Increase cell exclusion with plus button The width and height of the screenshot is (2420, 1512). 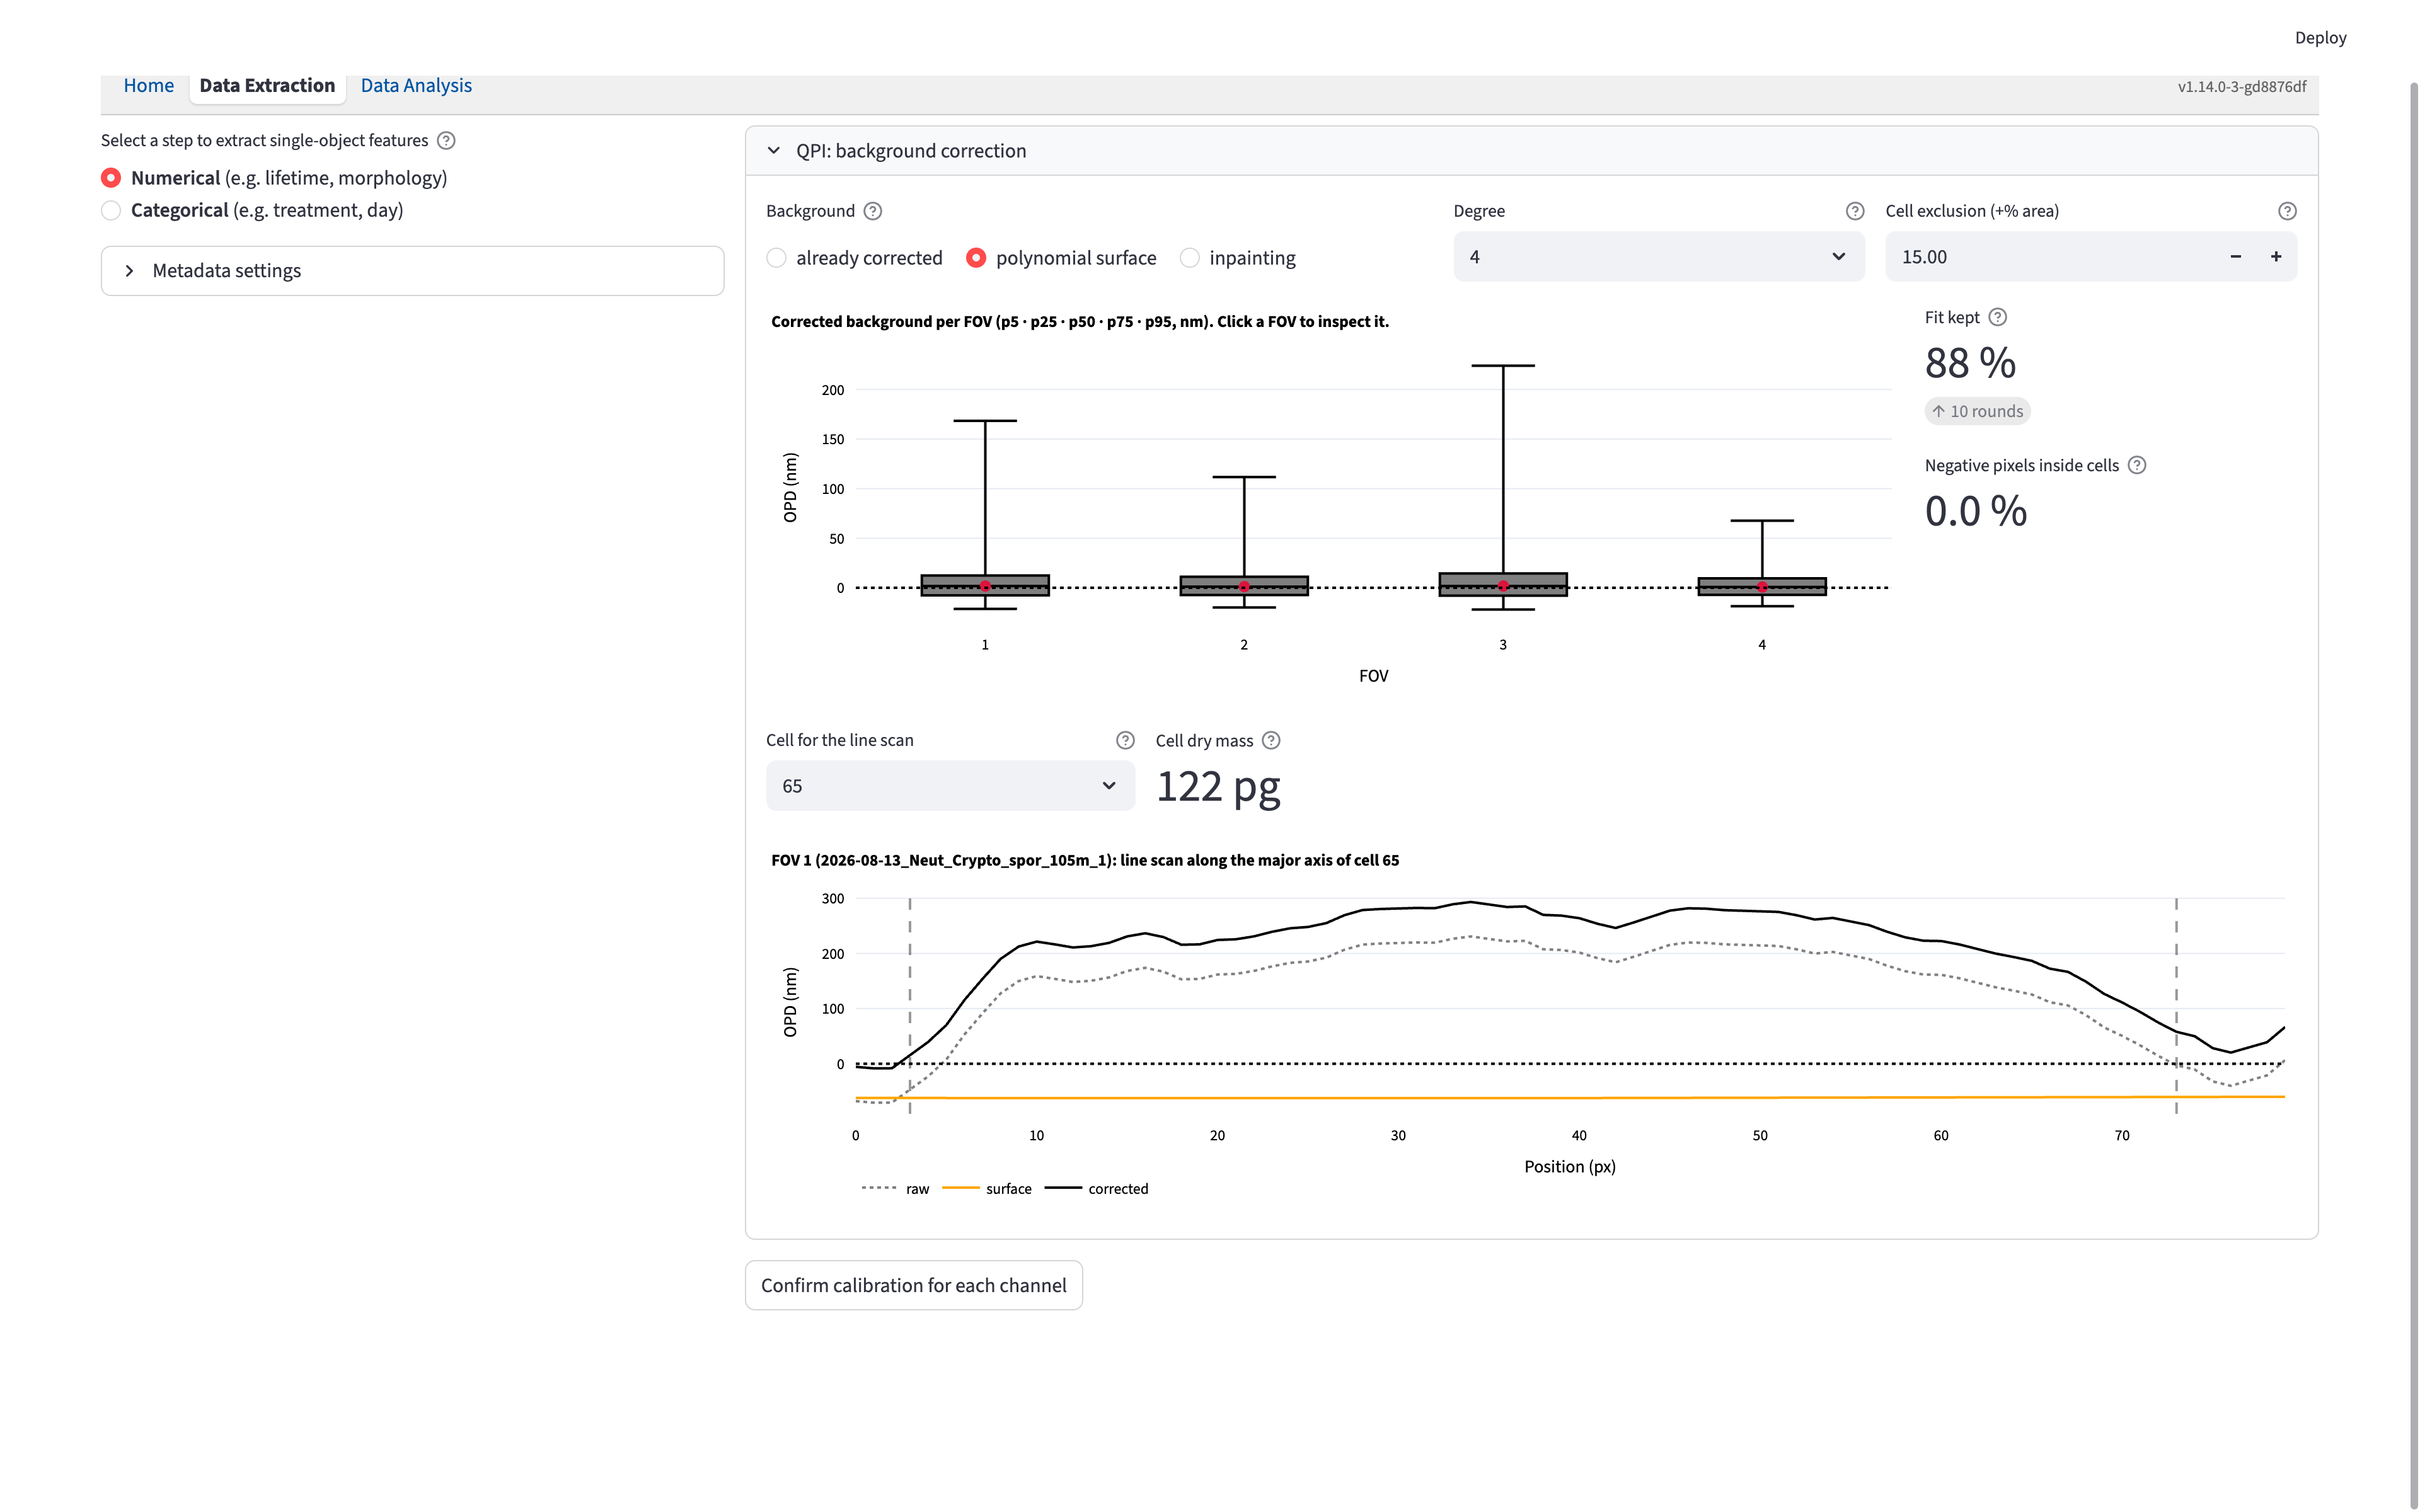tap(2276, 257)
